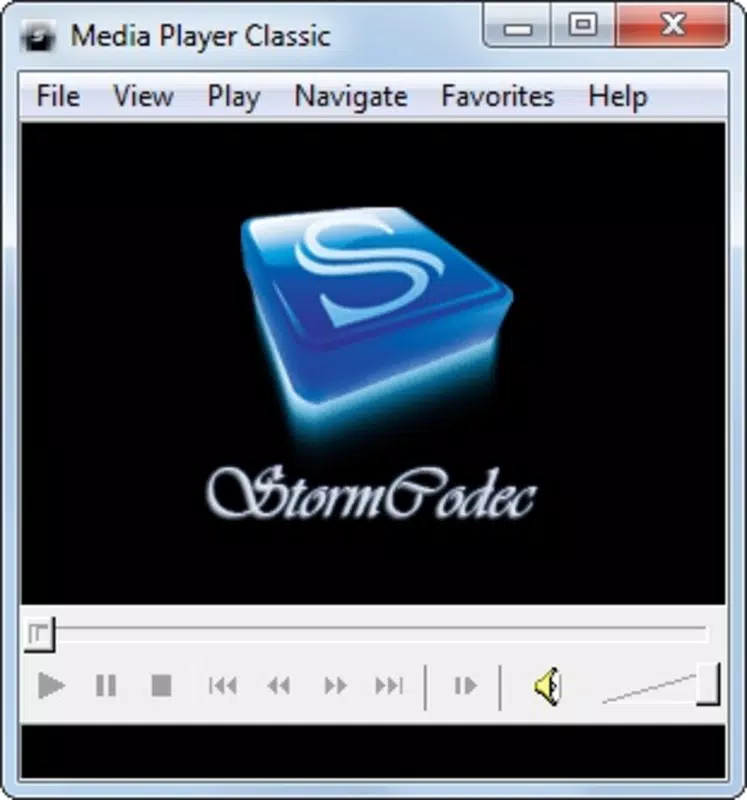Click the middle of the seek bar track
This screenshot has height=800, width=747.
tap(380, 633)
